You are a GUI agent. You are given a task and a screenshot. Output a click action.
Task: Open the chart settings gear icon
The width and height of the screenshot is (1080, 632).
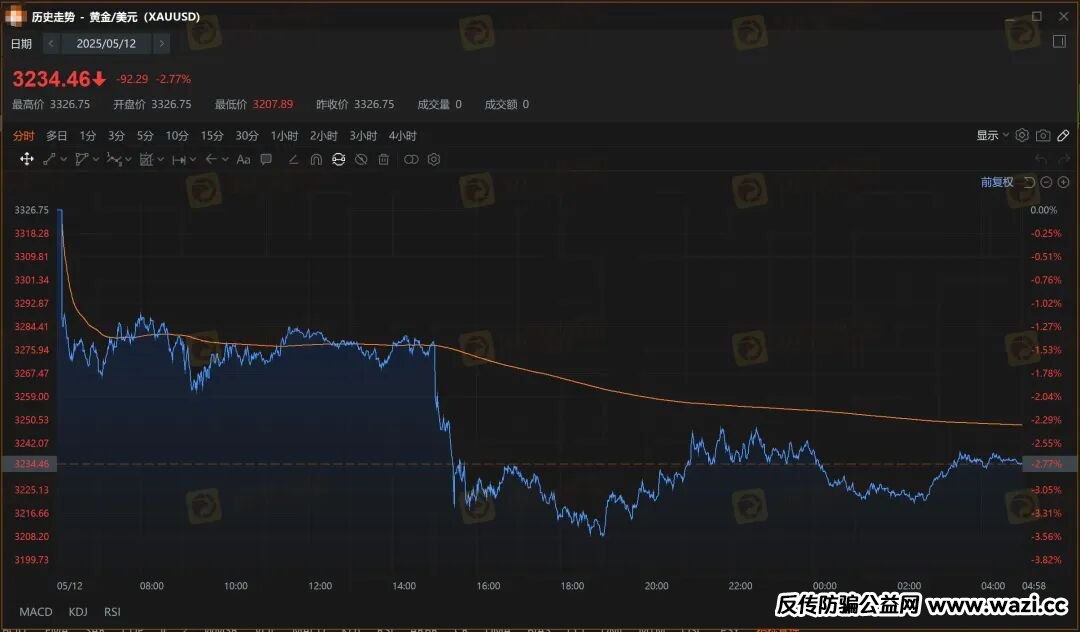1022,136
